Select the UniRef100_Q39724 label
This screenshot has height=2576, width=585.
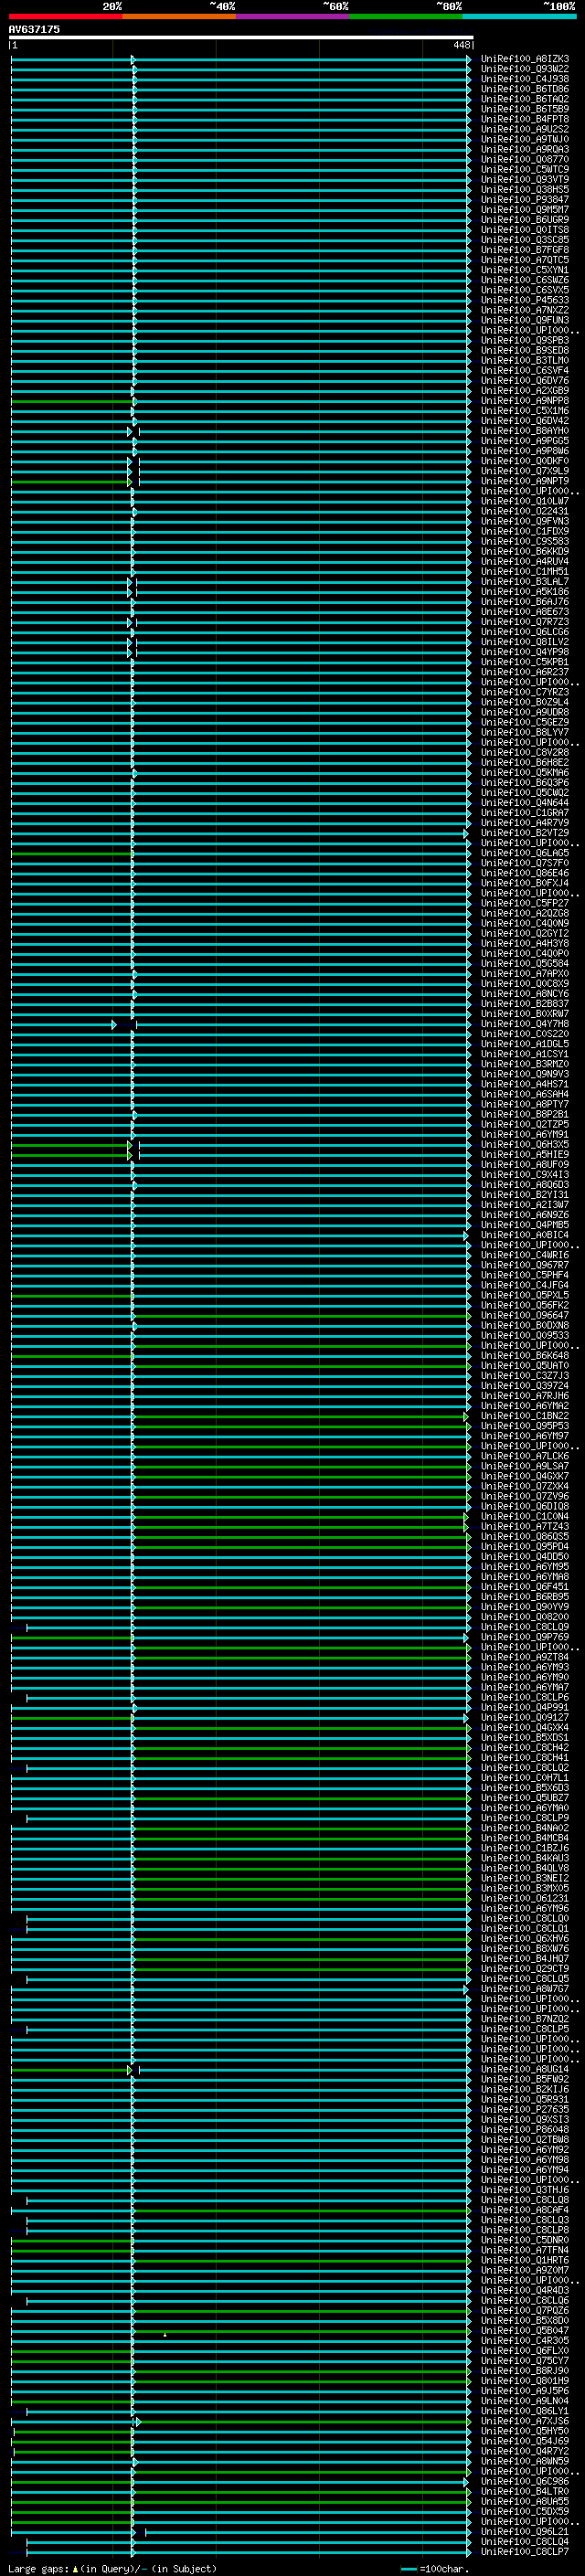pyautogui.click(x=525, y=1386)
